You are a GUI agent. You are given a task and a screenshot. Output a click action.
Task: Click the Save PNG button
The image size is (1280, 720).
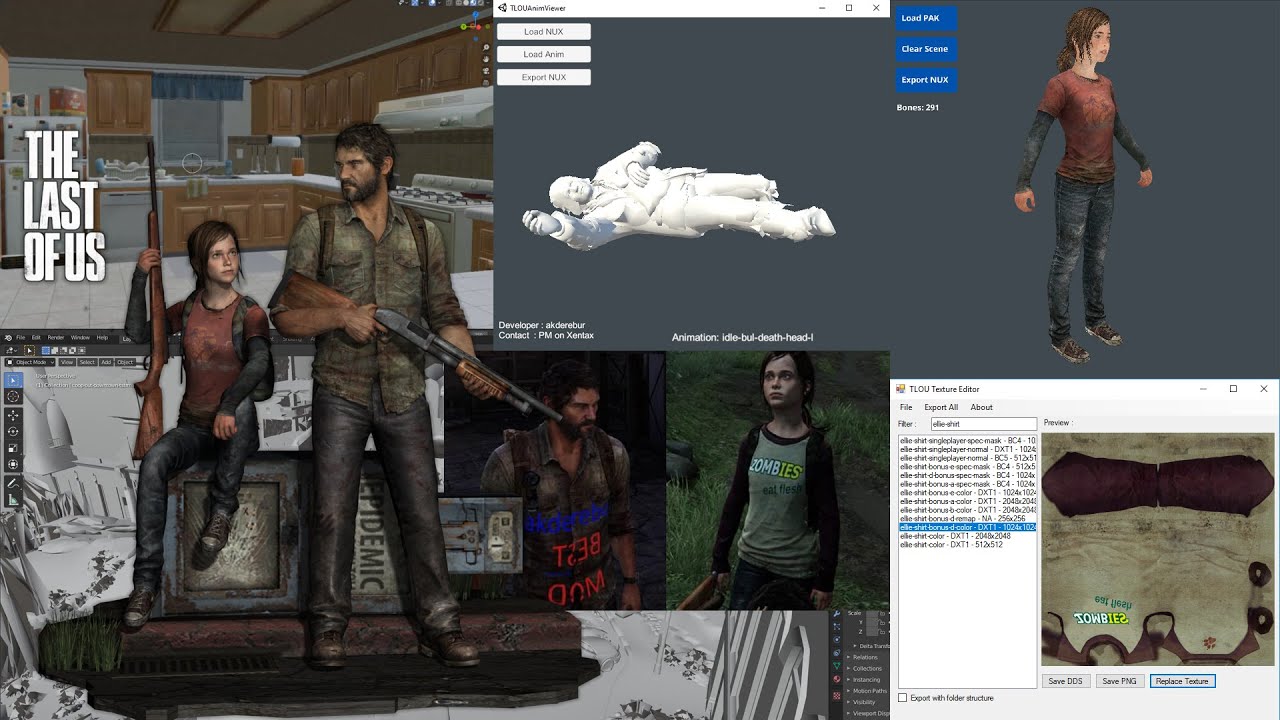tap(1120, 681)
